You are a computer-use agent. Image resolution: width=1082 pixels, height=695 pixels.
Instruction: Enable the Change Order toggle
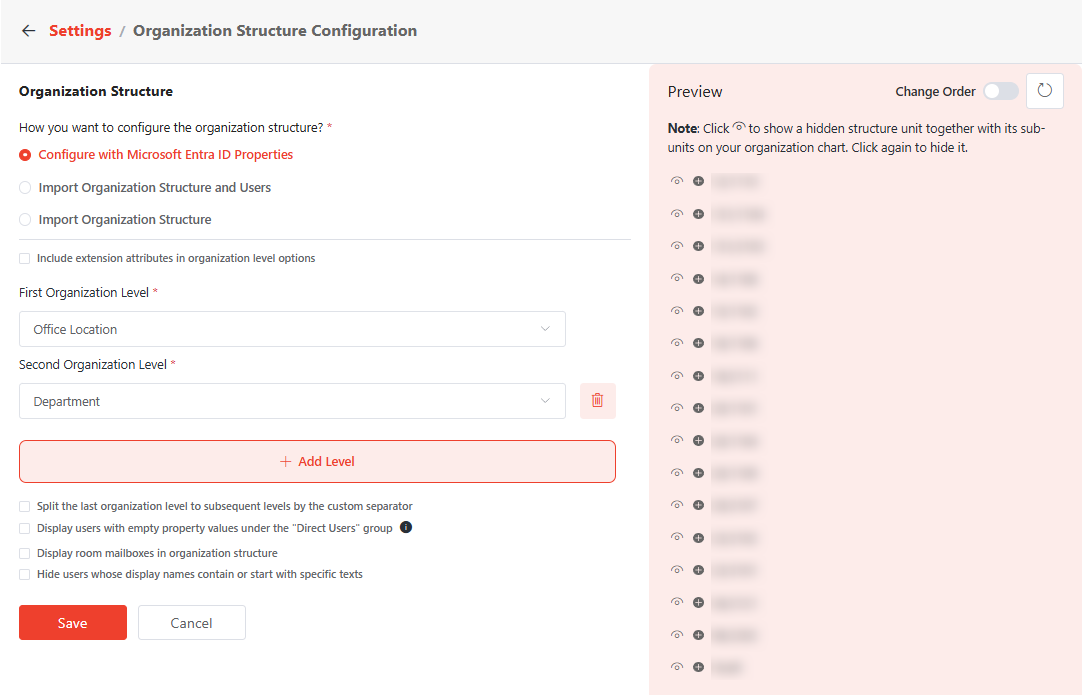(x=1001, y=91)
